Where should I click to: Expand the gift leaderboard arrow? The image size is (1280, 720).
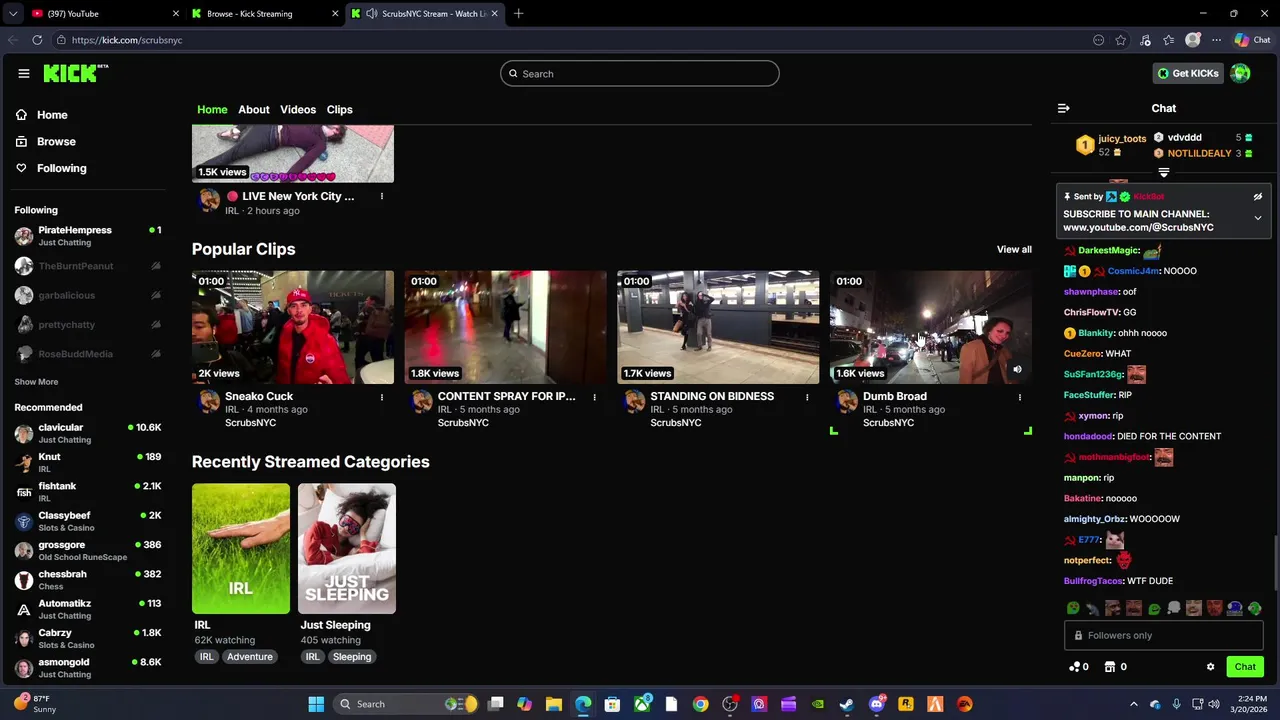(x=1163, y=173)
